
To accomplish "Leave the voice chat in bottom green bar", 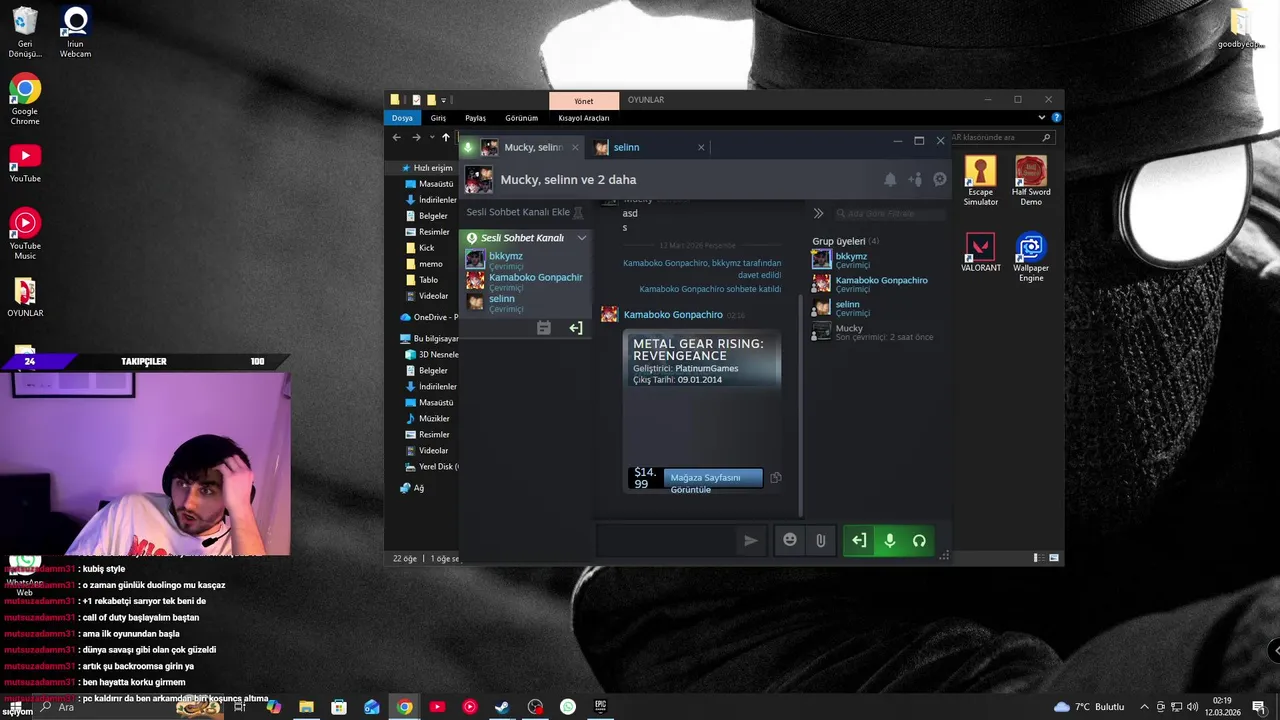I will tap(859, 541).
